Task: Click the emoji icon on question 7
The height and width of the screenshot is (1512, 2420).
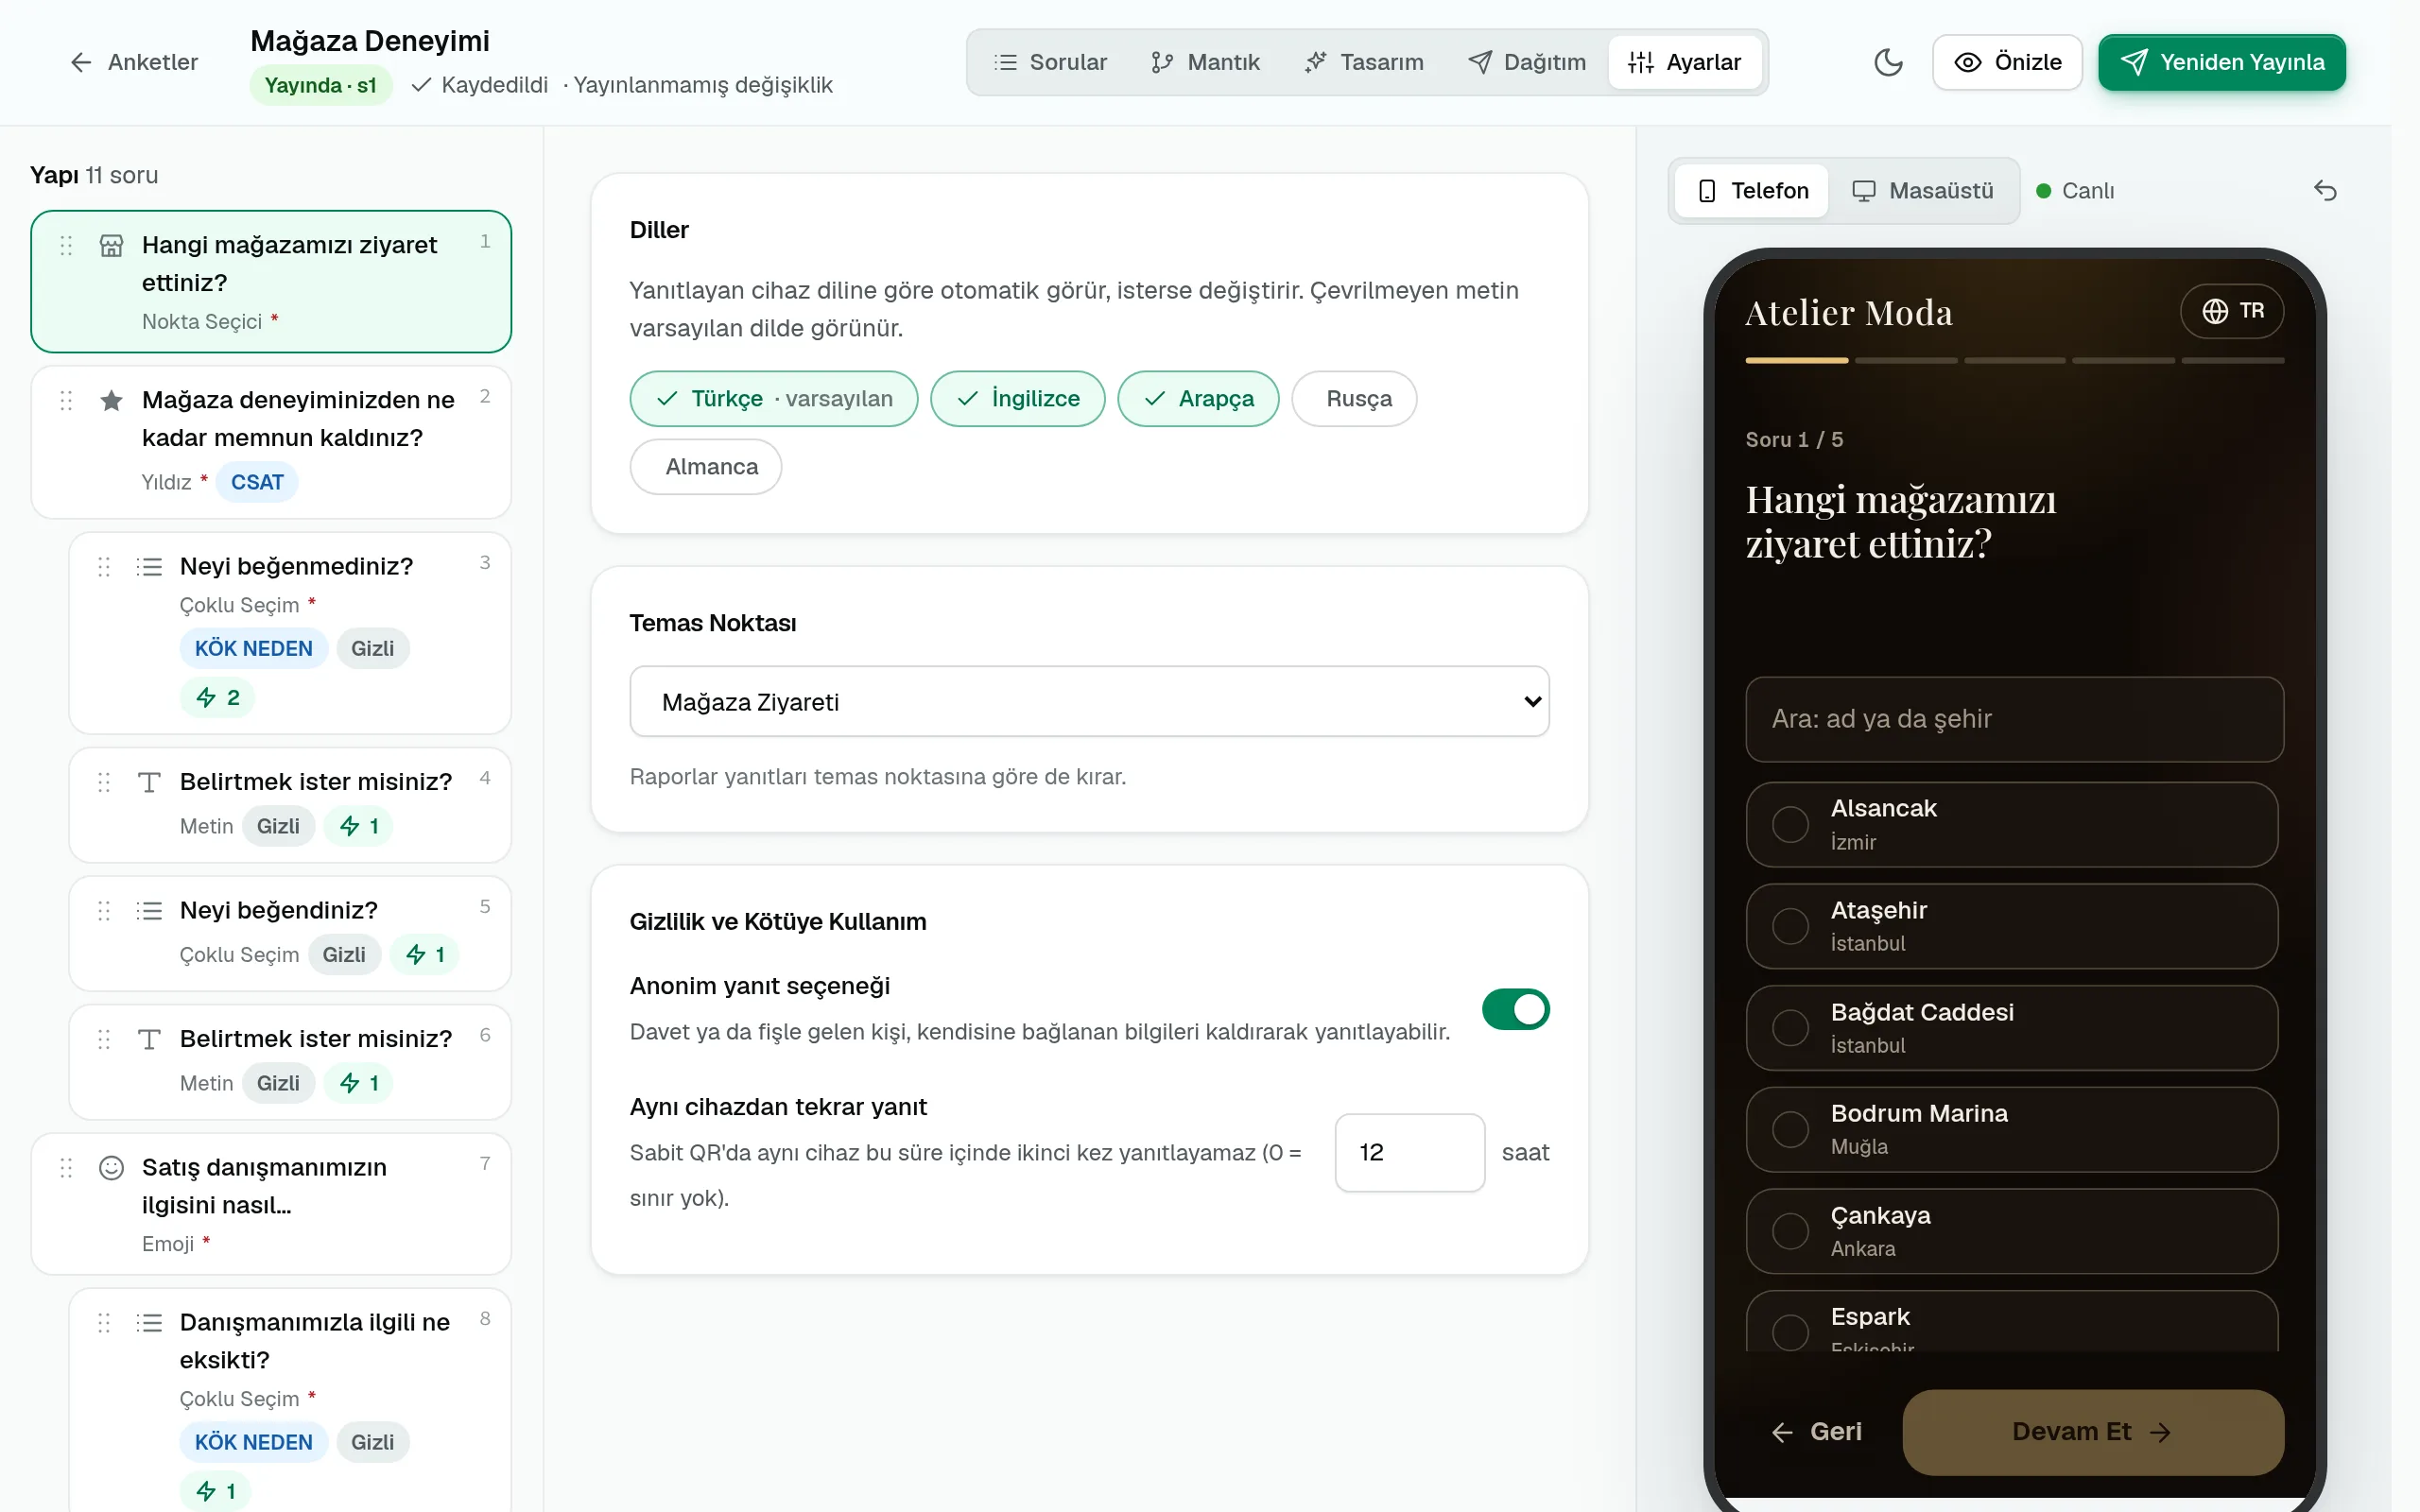Action: 111,1167
